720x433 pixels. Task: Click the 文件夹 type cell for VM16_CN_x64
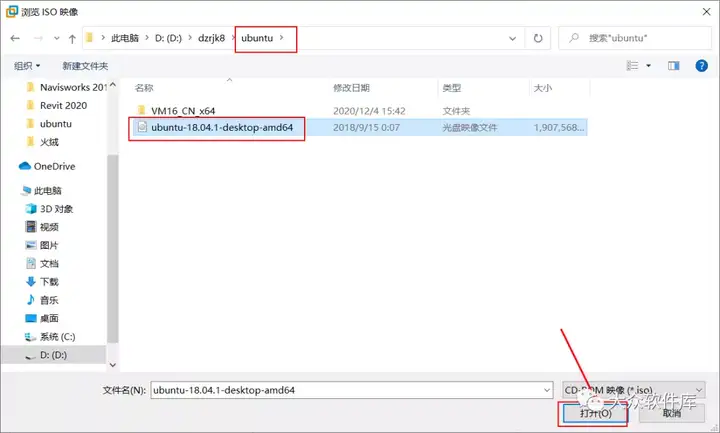pos(456,111)
